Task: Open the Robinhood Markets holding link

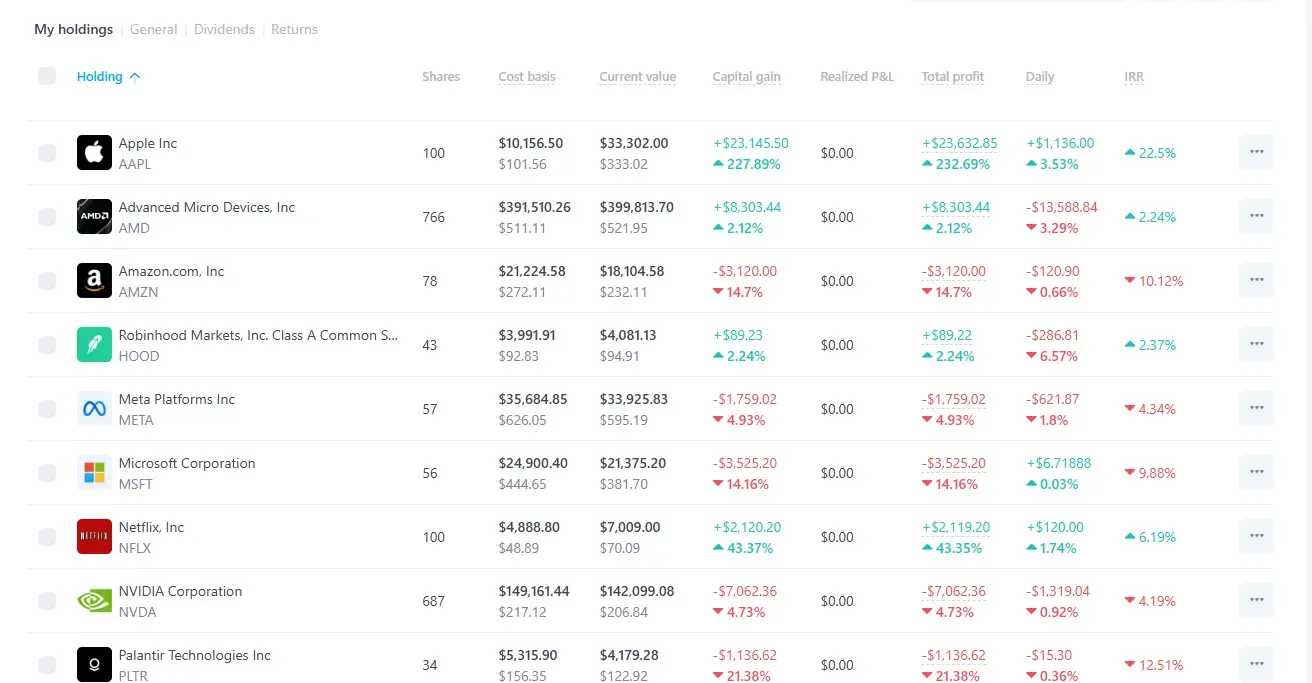Action: pyautogui.click(x=259, y=335)
